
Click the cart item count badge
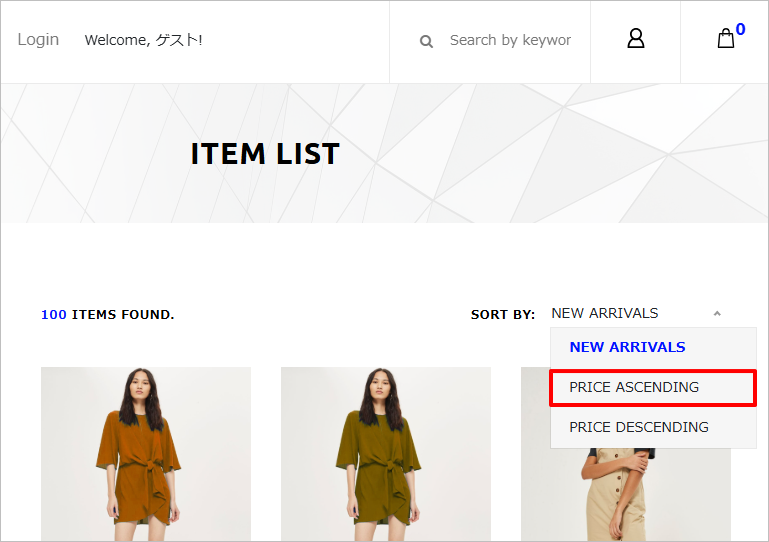click(741, 29)
